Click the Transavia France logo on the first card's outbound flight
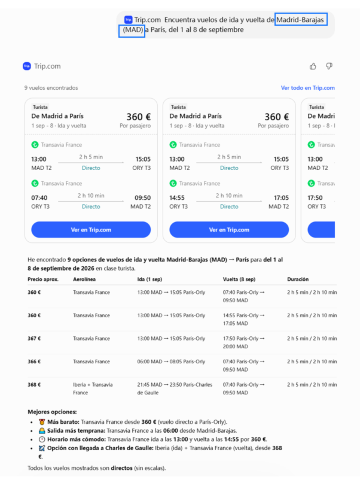This screenshot has height=480, width=360. click(x=35, y=145)
